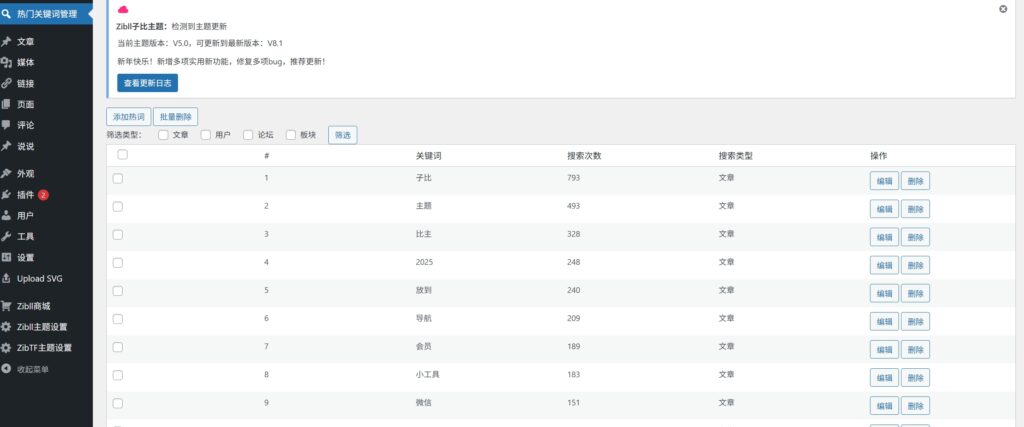The height and width of the screenshot is (427, 1024).
Task: Click the 外观 appearance brush icon
Action: [x=7, y=173]
